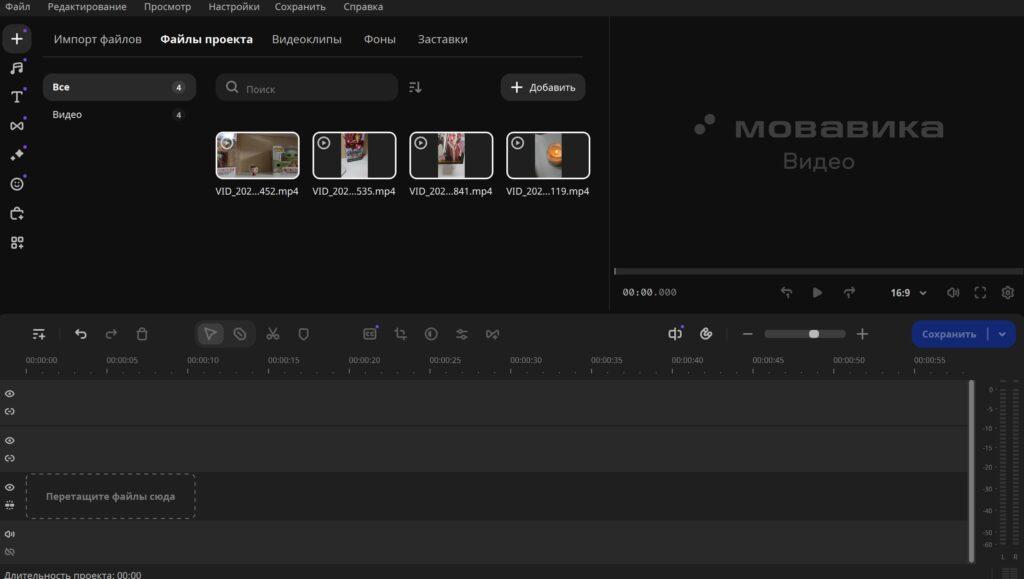
Task: Click the timeline zoom slider handle
Action: [814, 334]
